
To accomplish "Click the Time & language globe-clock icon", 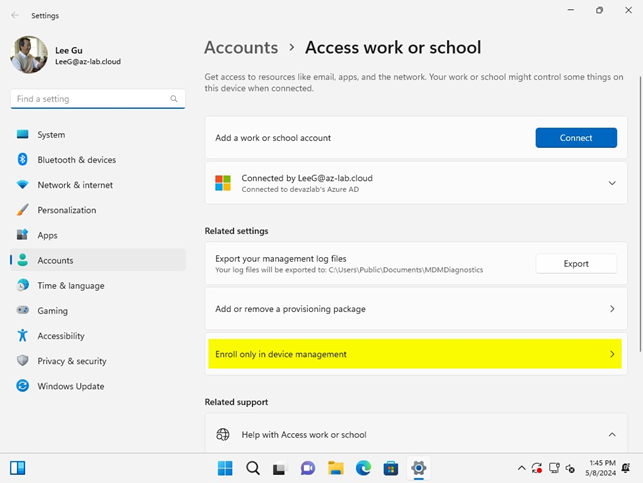I will [x=23, y=285].
